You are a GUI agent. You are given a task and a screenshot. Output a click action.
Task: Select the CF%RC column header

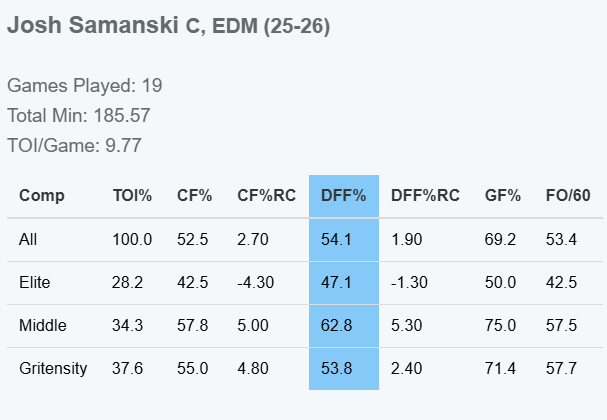[266, 196]
